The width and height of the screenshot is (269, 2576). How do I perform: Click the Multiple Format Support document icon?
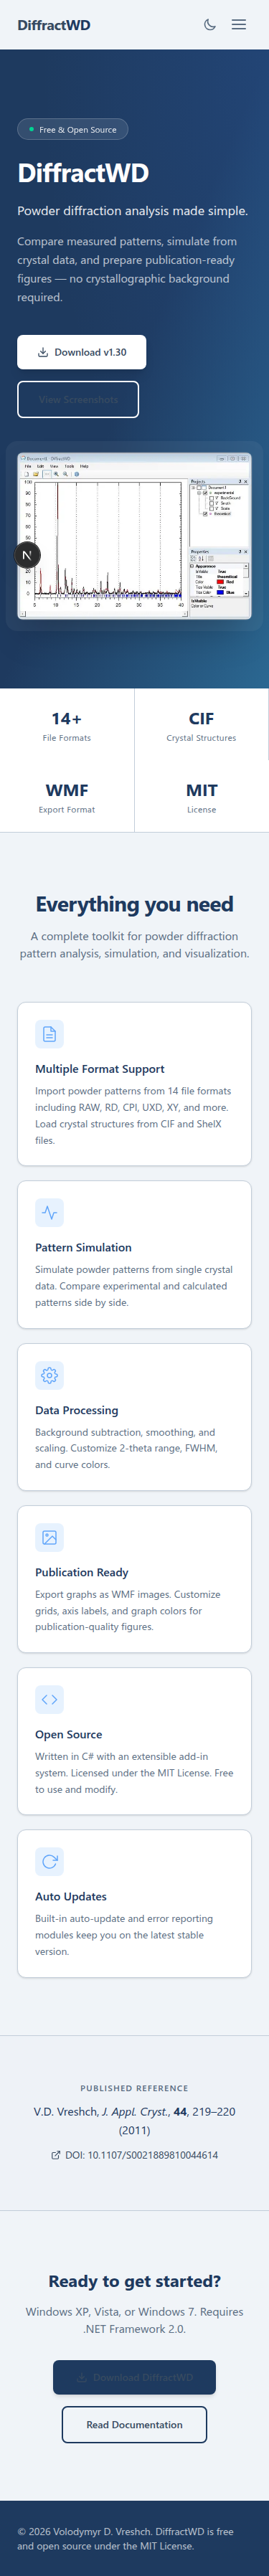(x=49, y=1034)
